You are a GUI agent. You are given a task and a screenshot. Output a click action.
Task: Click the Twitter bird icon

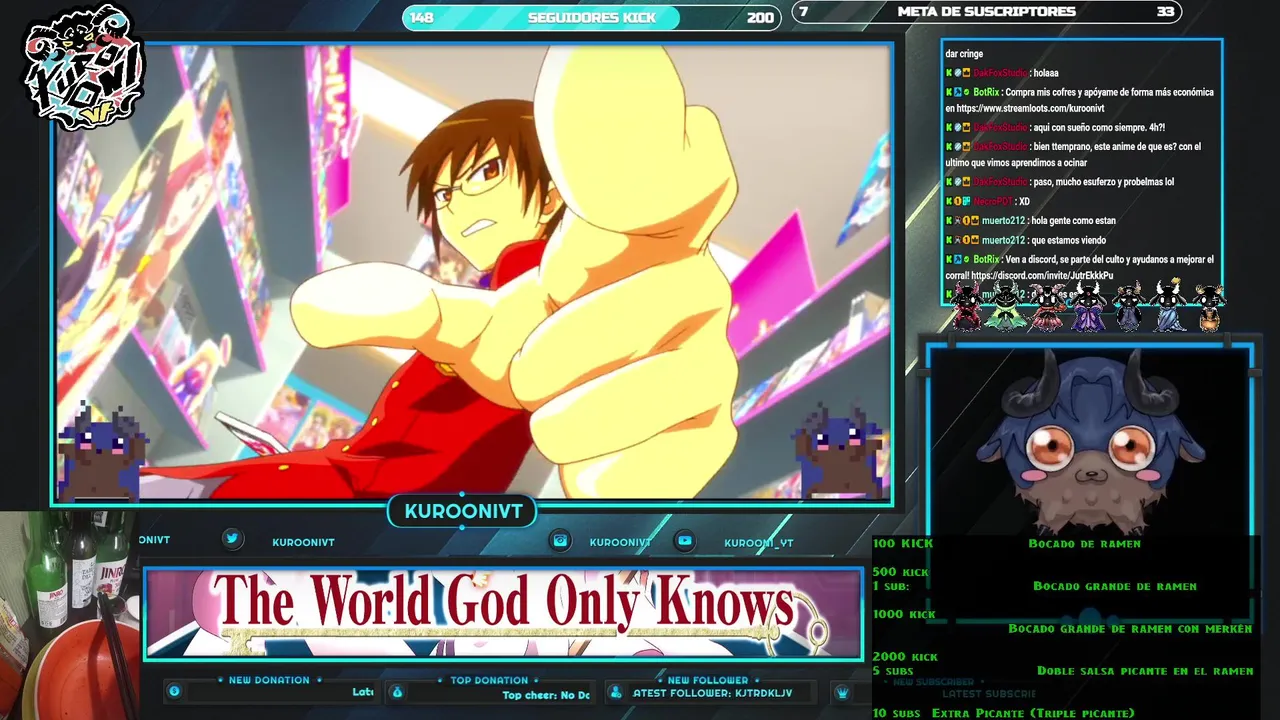tap(232, 539)
